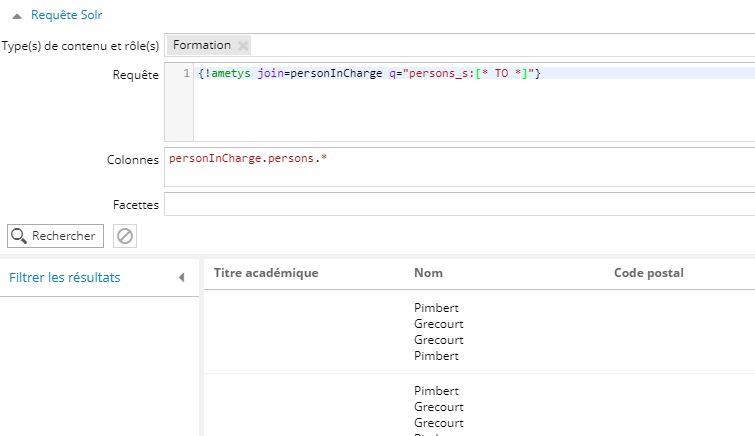
Task: Focus the Facettes input field
Action: (460, 204)
